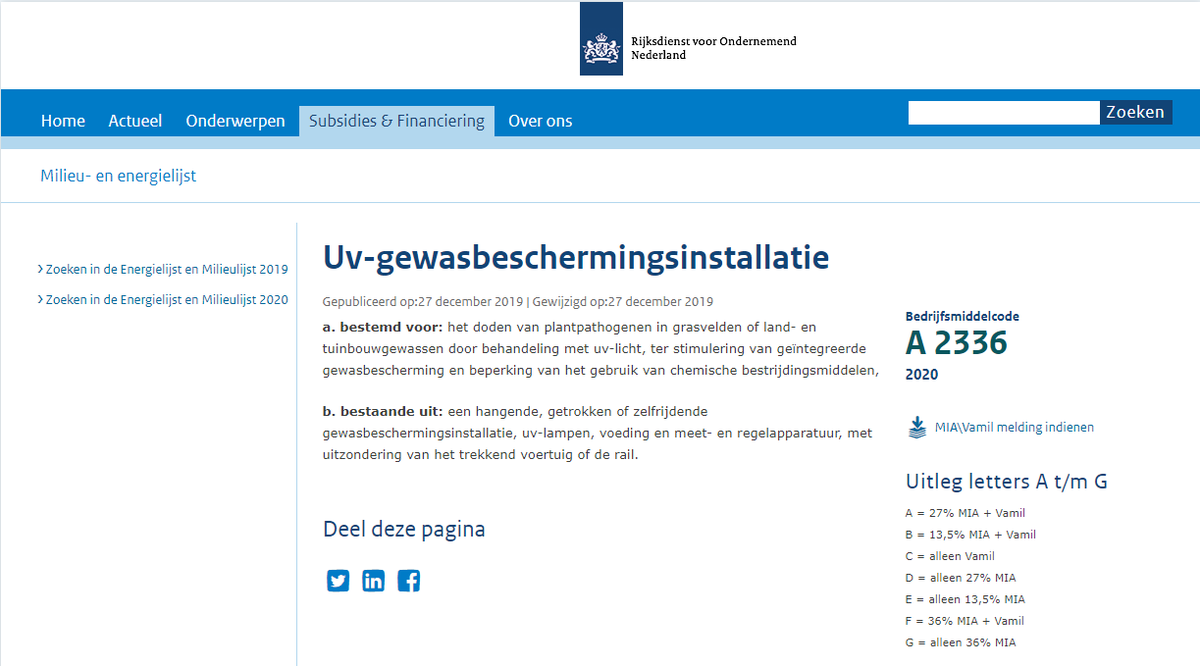Screen dimensions: 1200x666
Task: Open Zoeken in de Energielijst en Milieulijst 2019
Action: (x=166, y=268)
